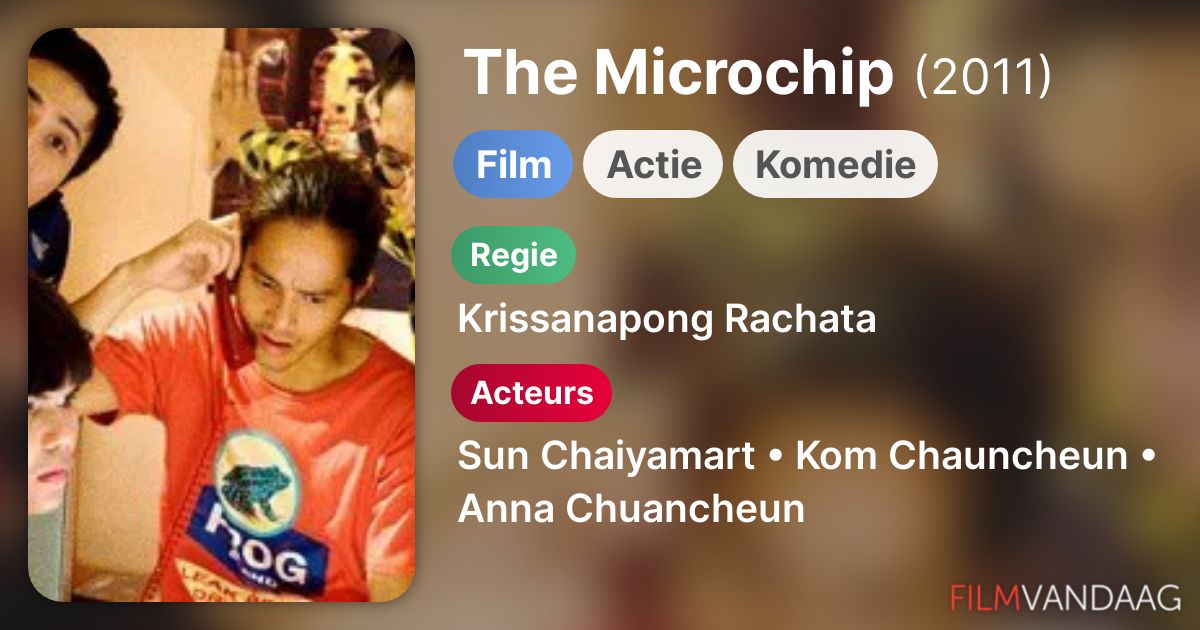1200x630 pixels.
Task: Select the Actie genre tag
Action: (654, 164)
